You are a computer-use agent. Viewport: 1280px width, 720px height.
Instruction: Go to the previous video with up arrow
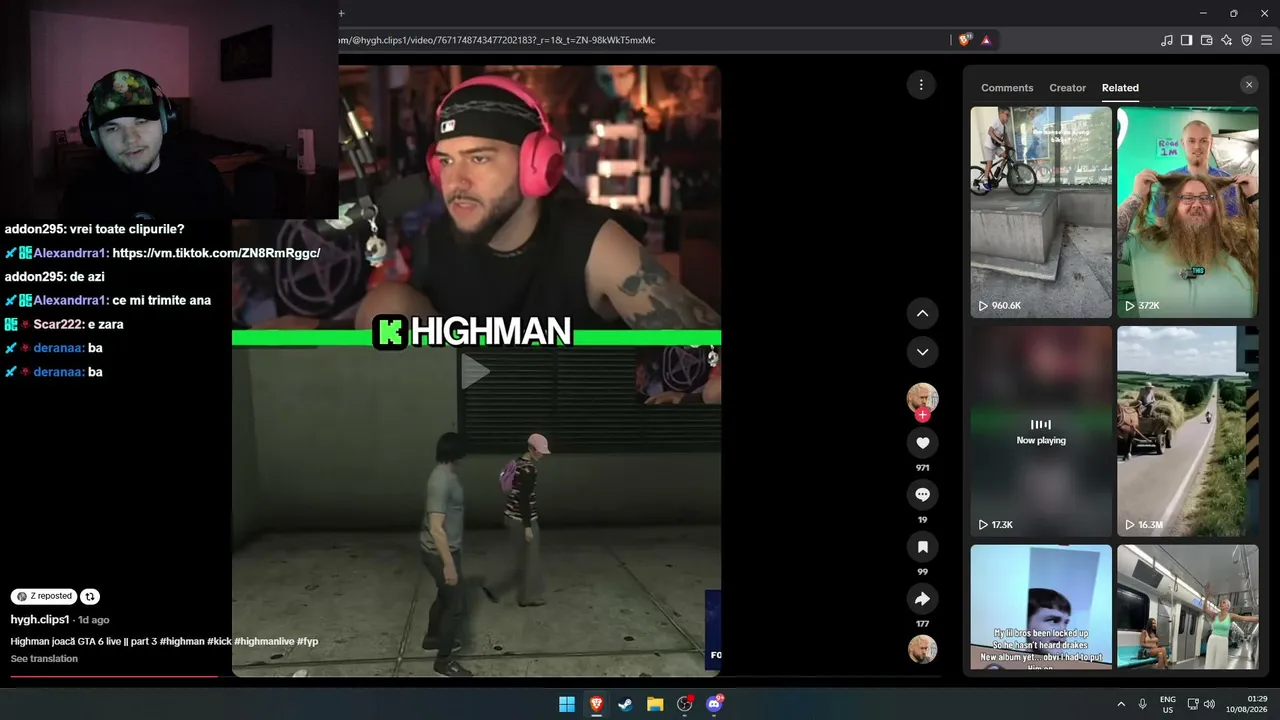[922, 313]
